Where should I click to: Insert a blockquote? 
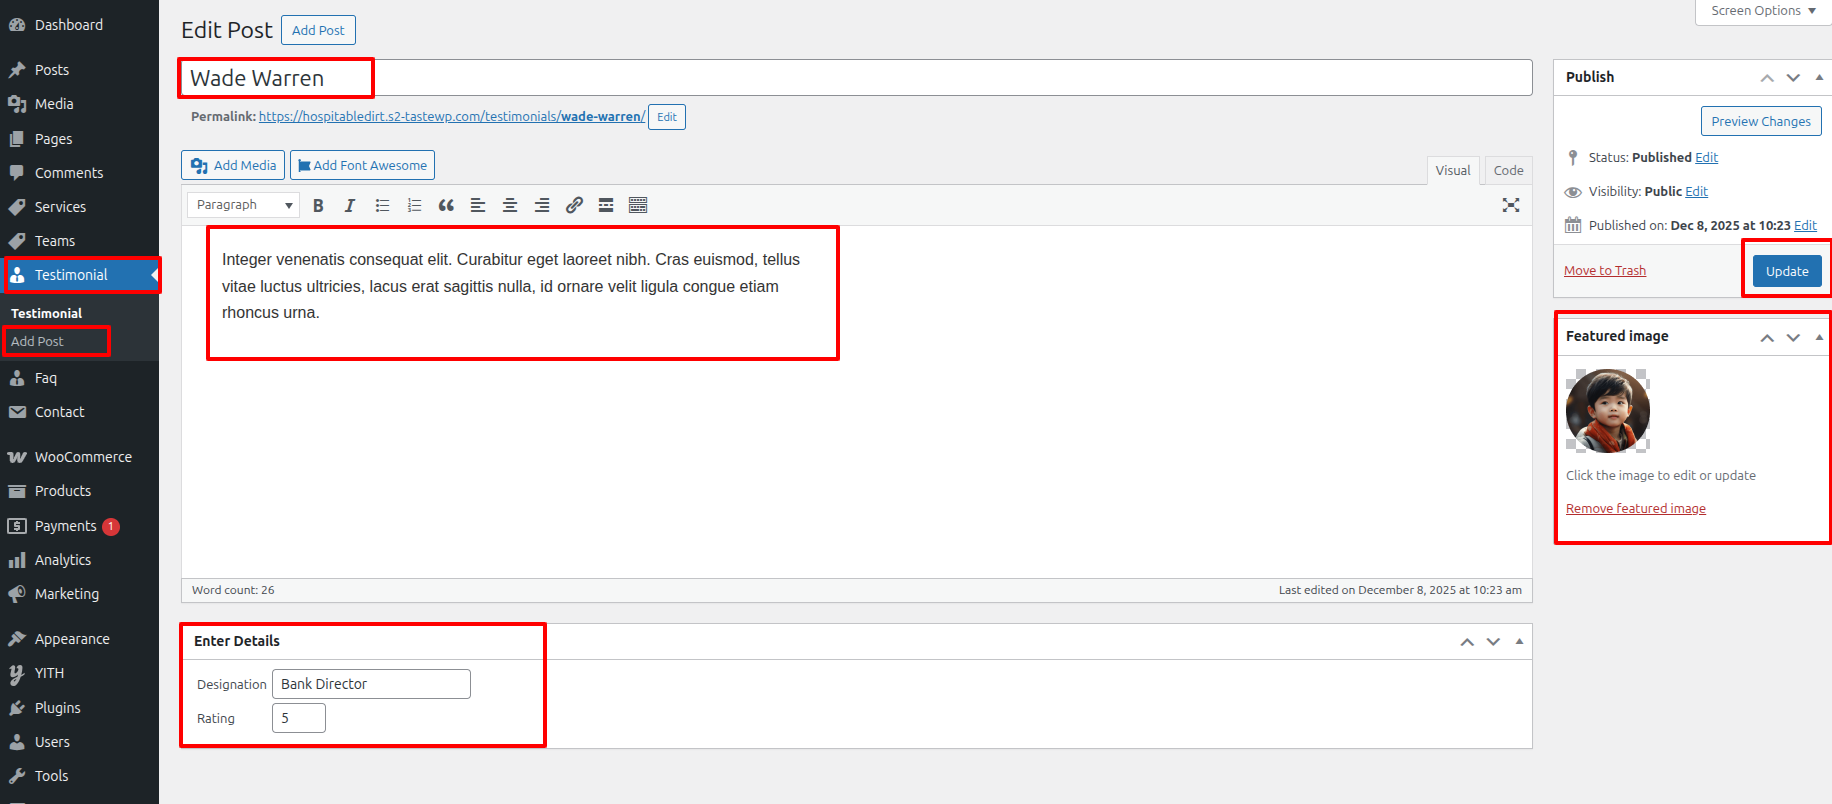(446, 205)
